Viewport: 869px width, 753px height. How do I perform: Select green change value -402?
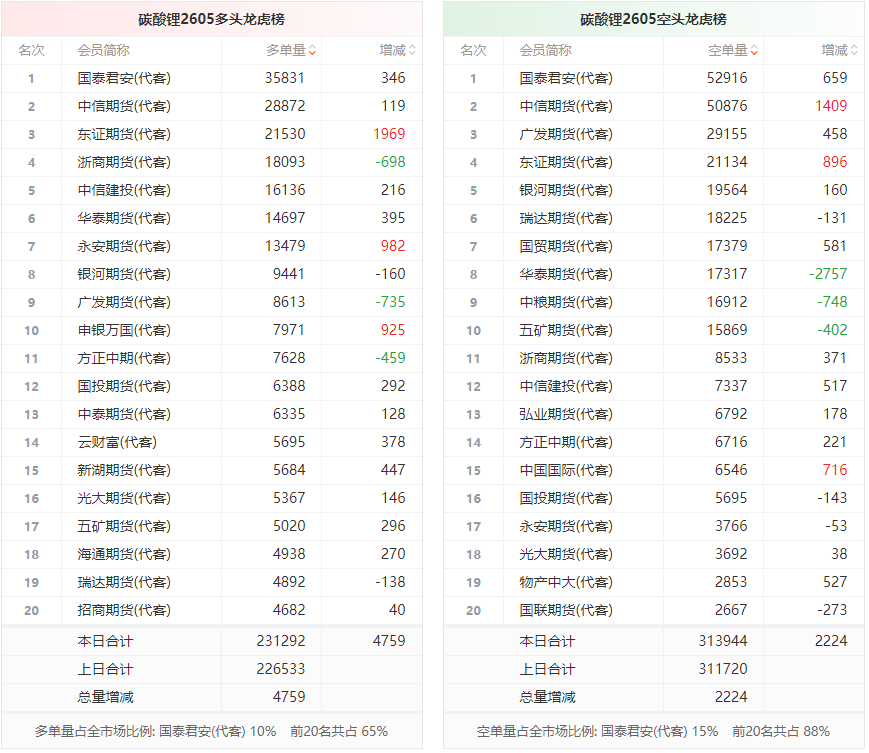pyautogui.click(x=832, y=330)
